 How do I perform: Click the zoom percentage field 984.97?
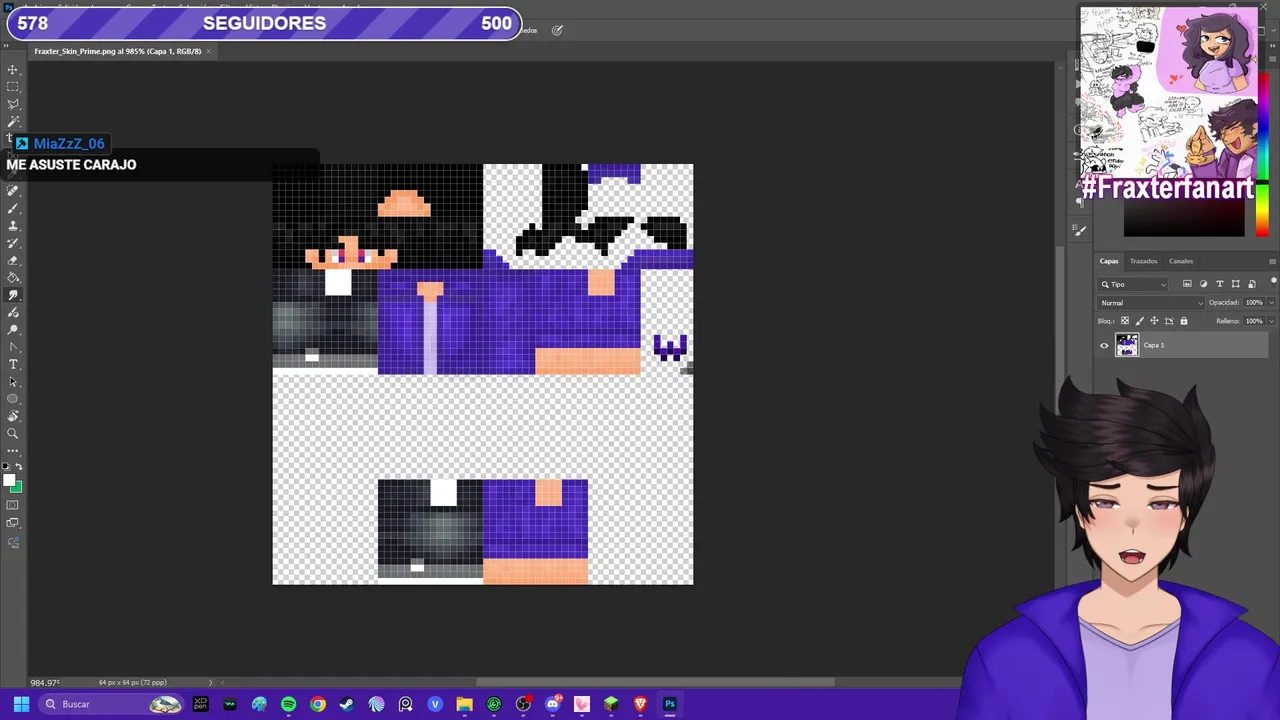tap(45, 683)
